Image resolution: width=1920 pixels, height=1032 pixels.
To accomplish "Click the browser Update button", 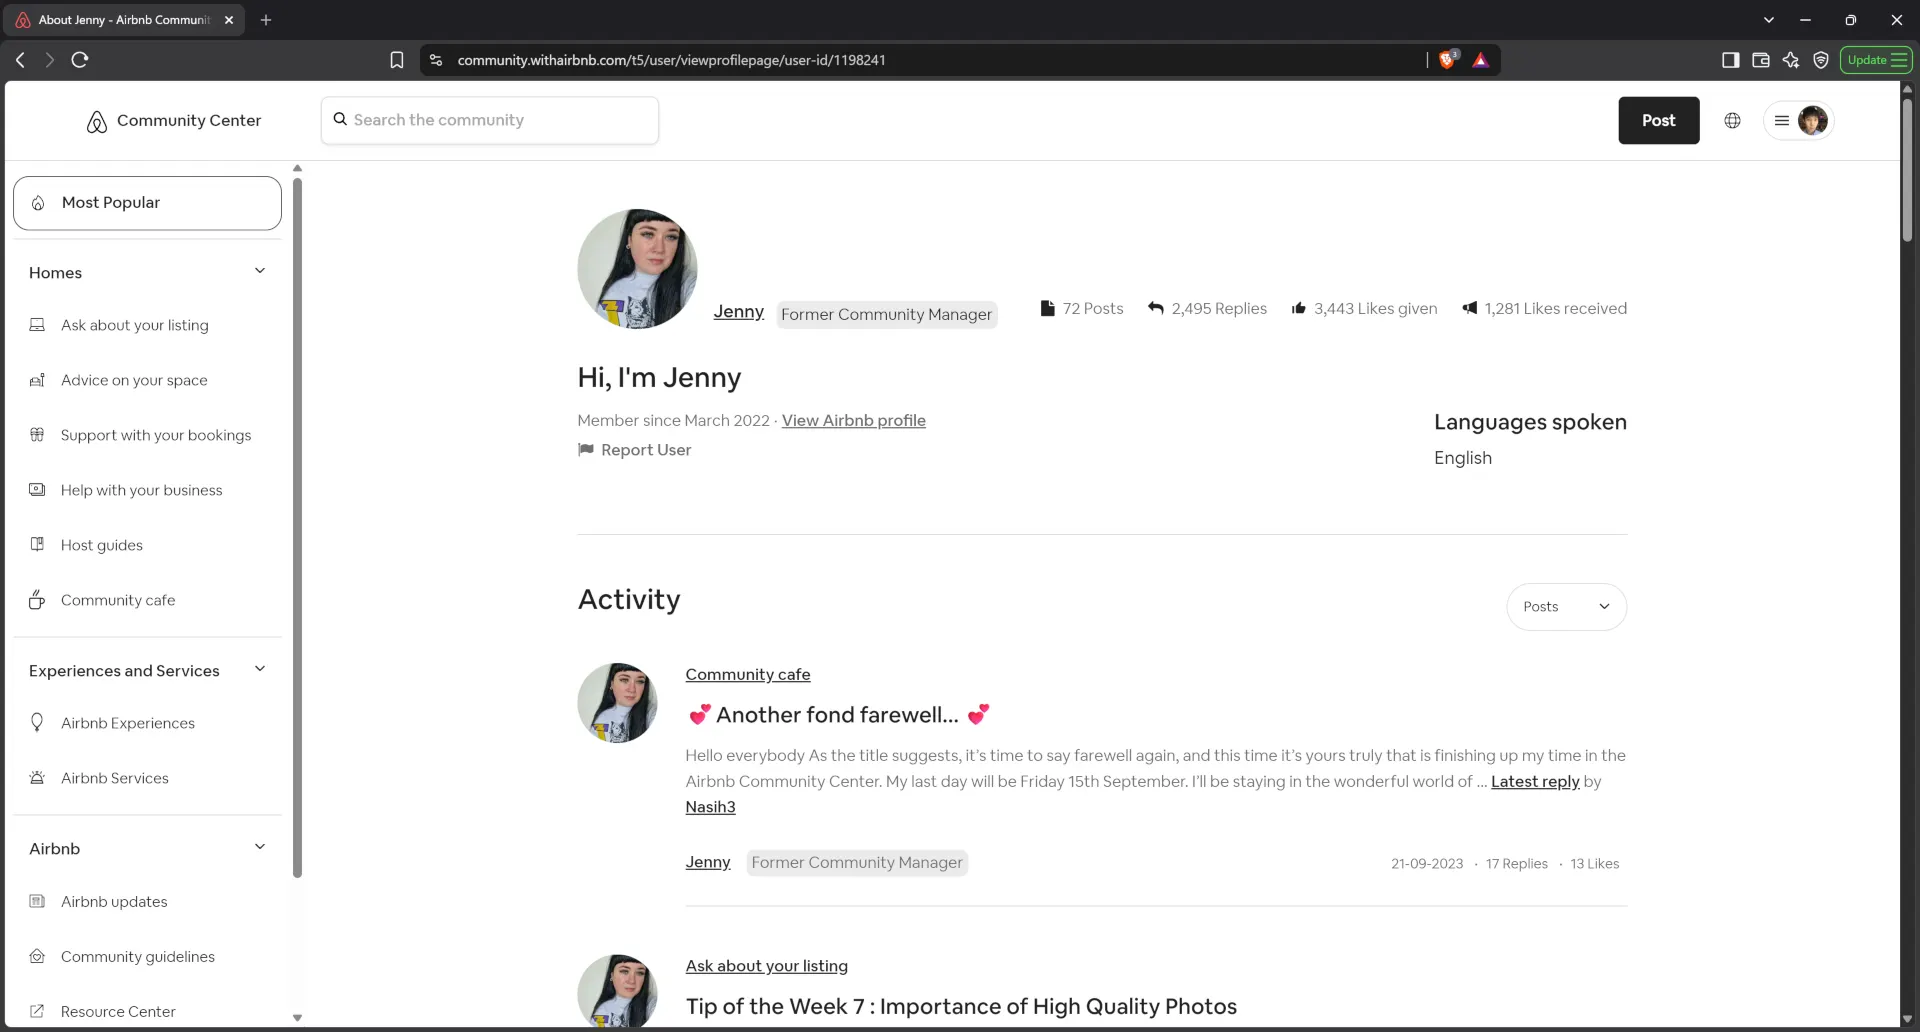I will [x=1876, y=60].
